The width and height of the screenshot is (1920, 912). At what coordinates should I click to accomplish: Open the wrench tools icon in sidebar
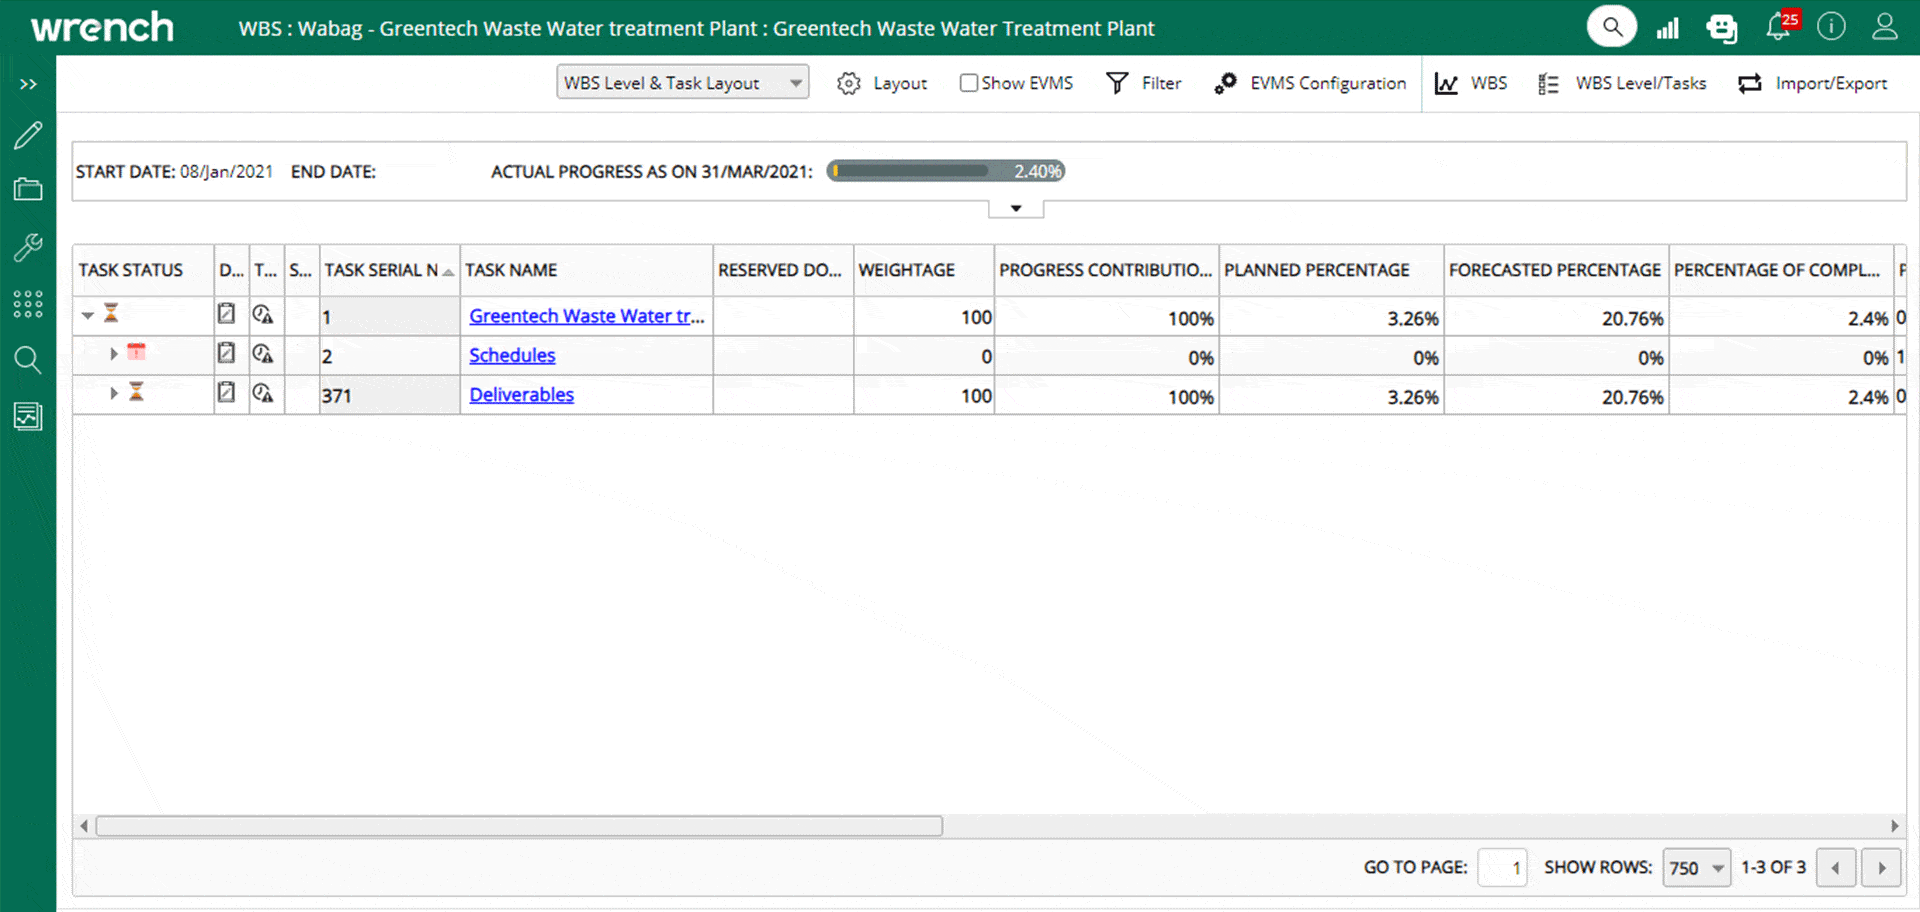[28, 247]
